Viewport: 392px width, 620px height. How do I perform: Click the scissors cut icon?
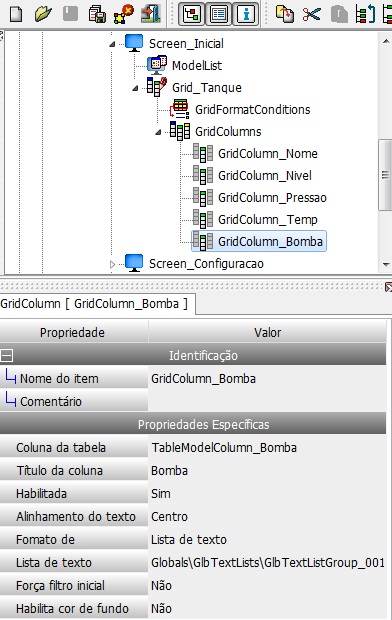(x=311, y=14)
